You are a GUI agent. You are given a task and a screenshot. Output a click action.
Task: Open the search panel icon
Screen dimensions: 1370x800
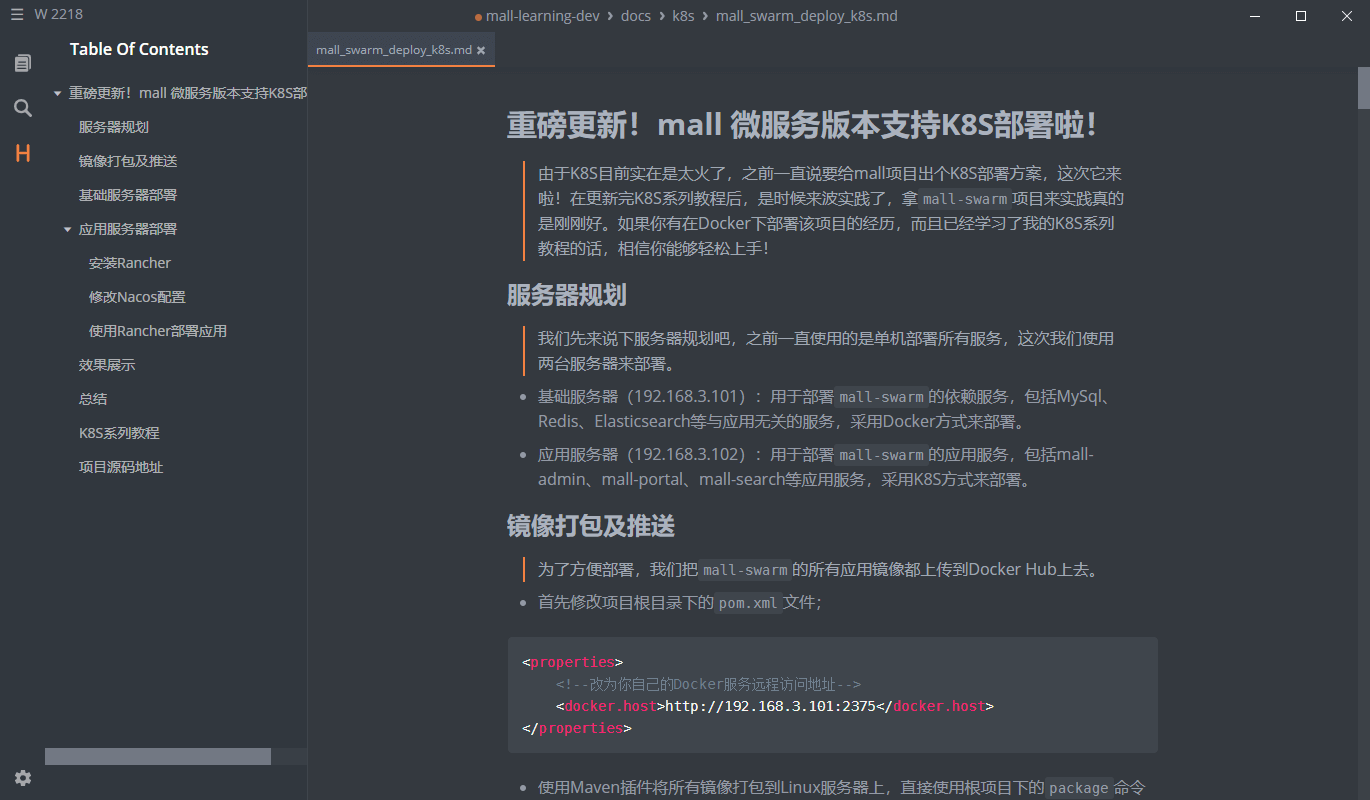coord(22,108)
